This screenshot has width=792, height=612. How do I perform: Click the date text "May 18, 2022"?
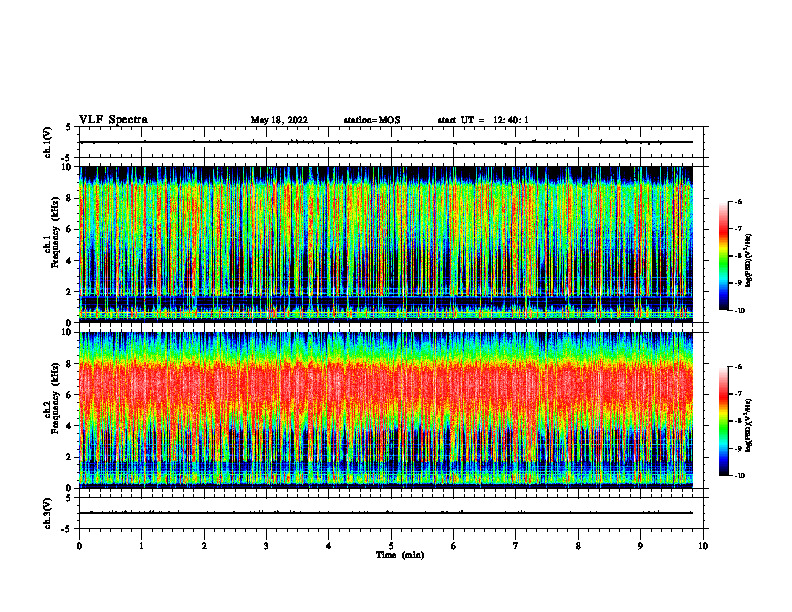[279, 120]
